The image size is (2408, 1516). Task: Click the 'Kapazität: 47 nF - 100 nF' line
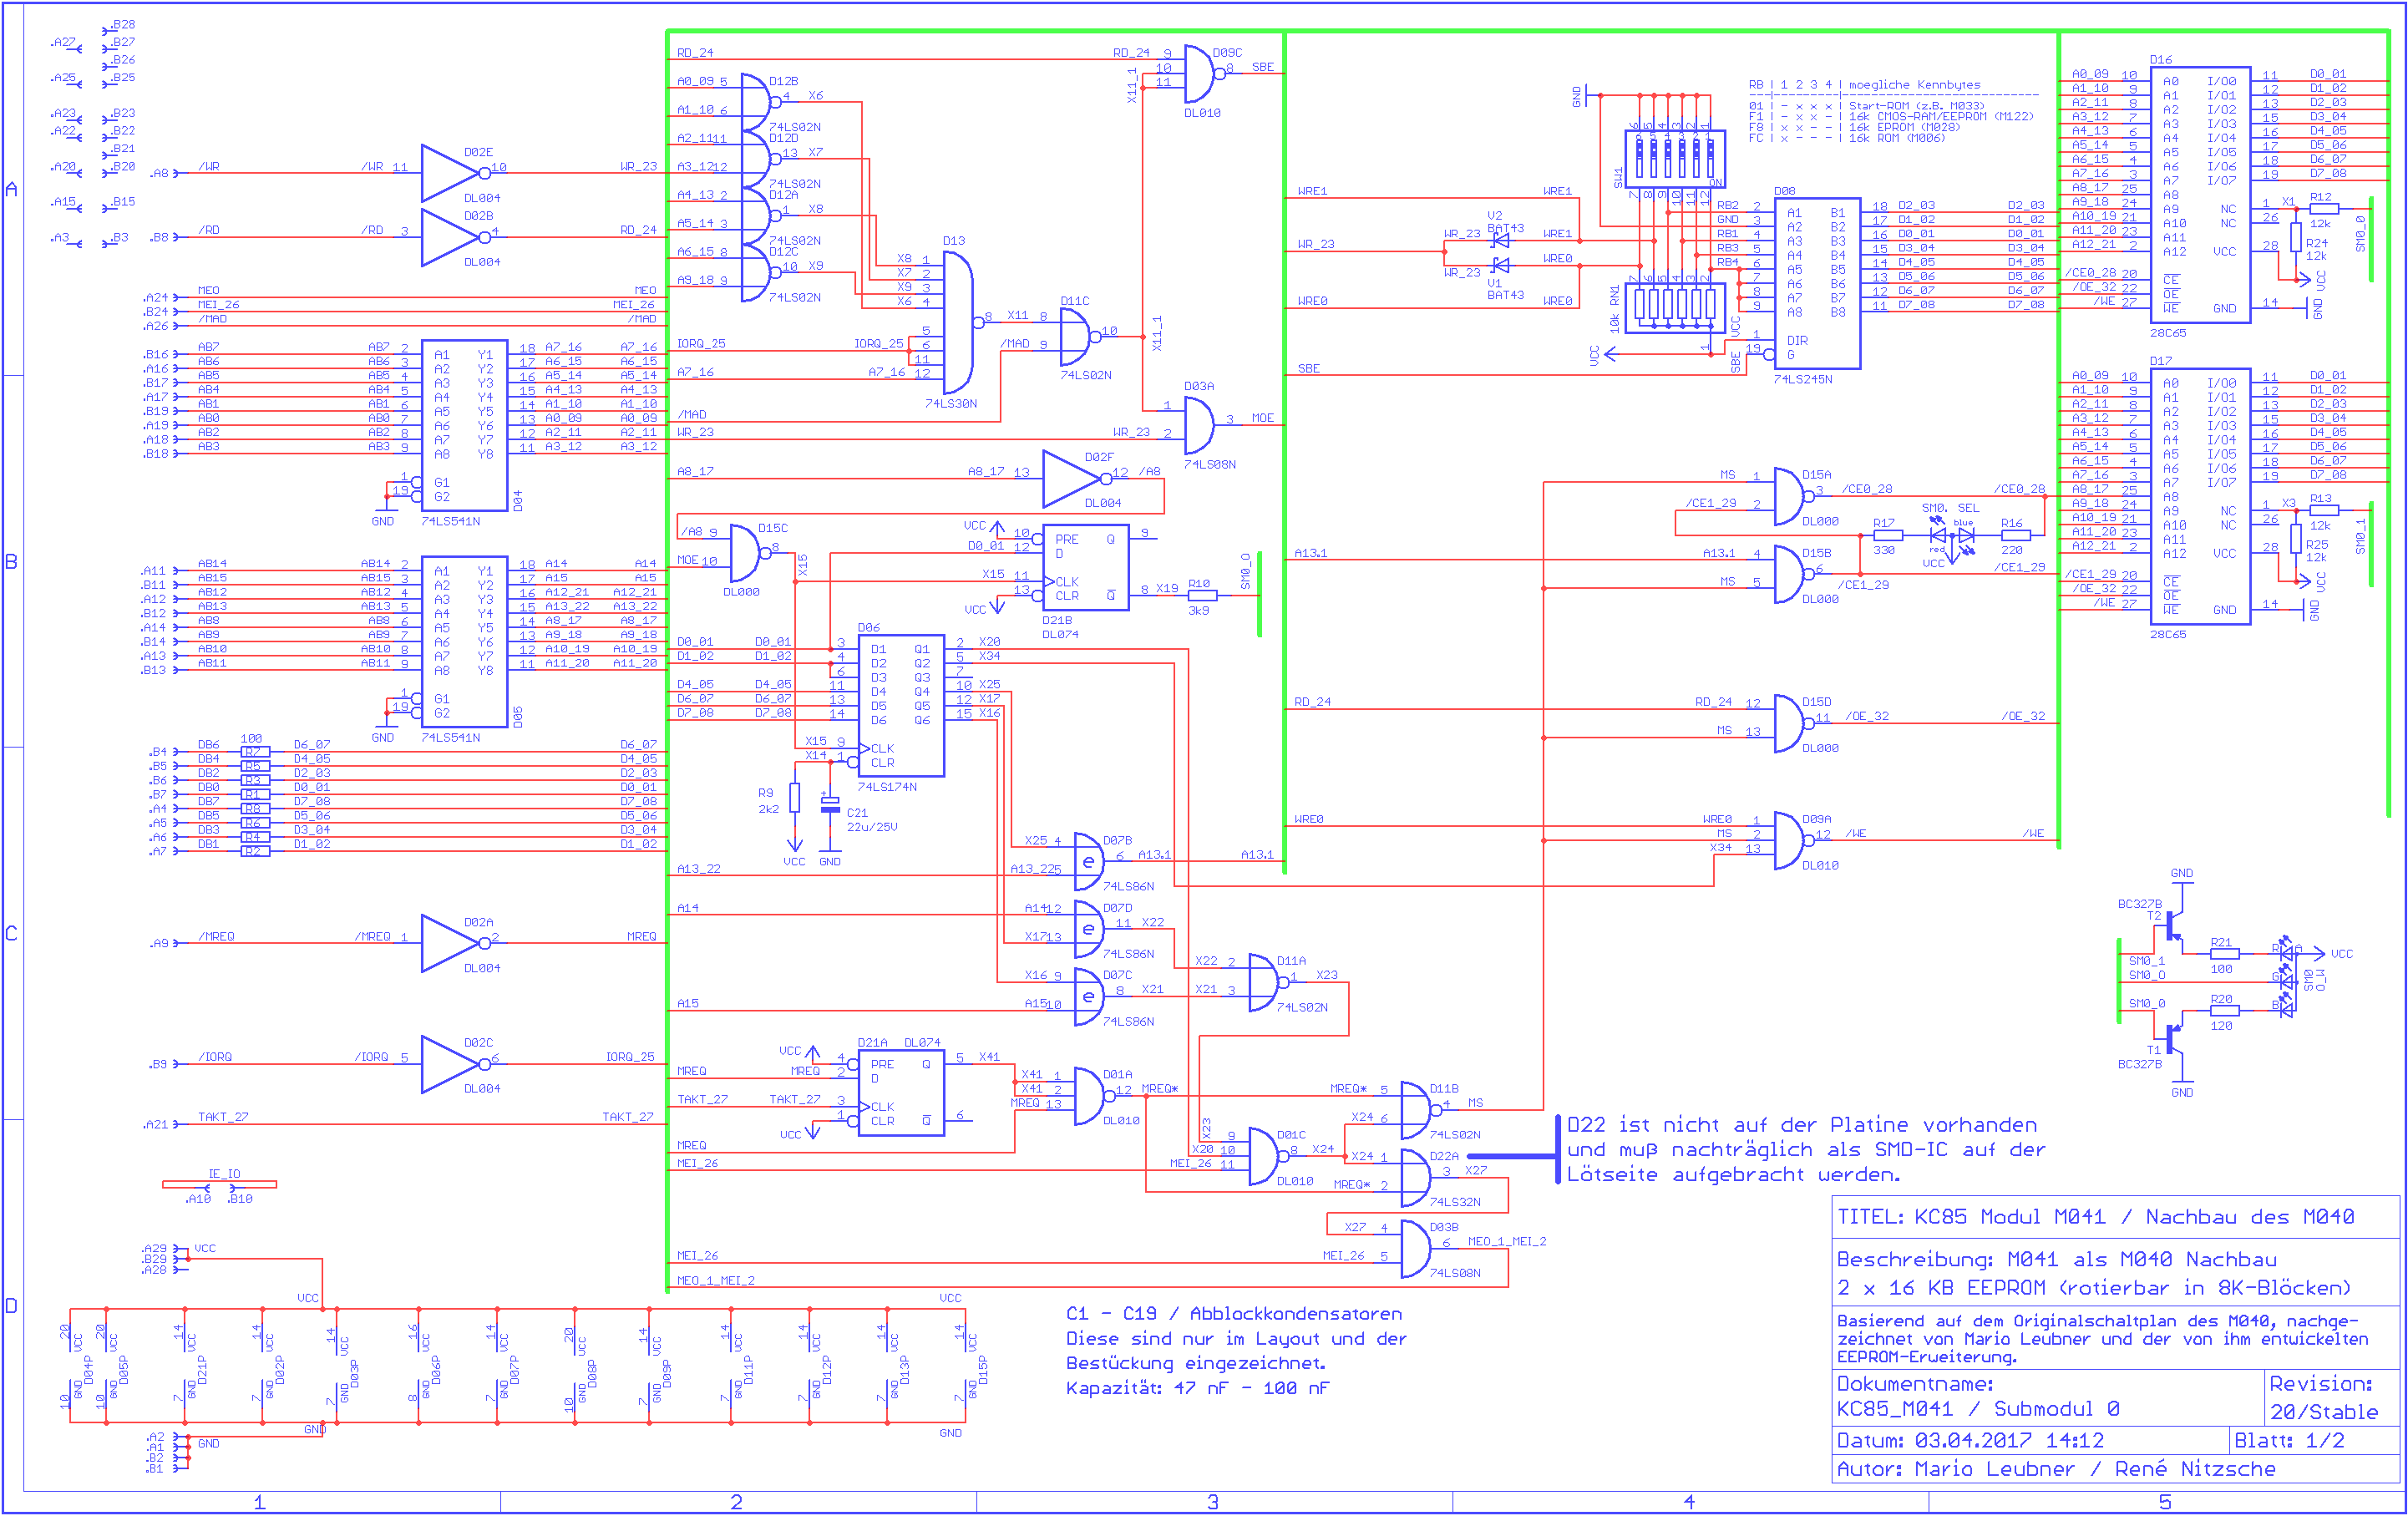click(x=1198, y=1388)
